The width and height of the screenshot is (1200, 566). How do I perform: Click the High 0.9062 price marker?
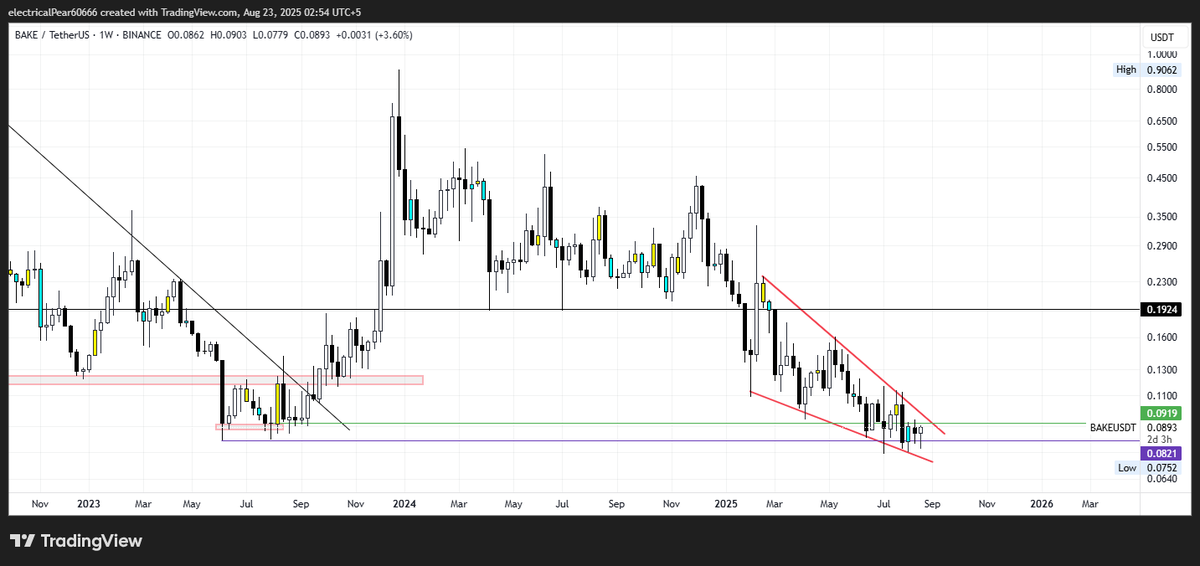pyautogui.click(x=1149, y=70)
